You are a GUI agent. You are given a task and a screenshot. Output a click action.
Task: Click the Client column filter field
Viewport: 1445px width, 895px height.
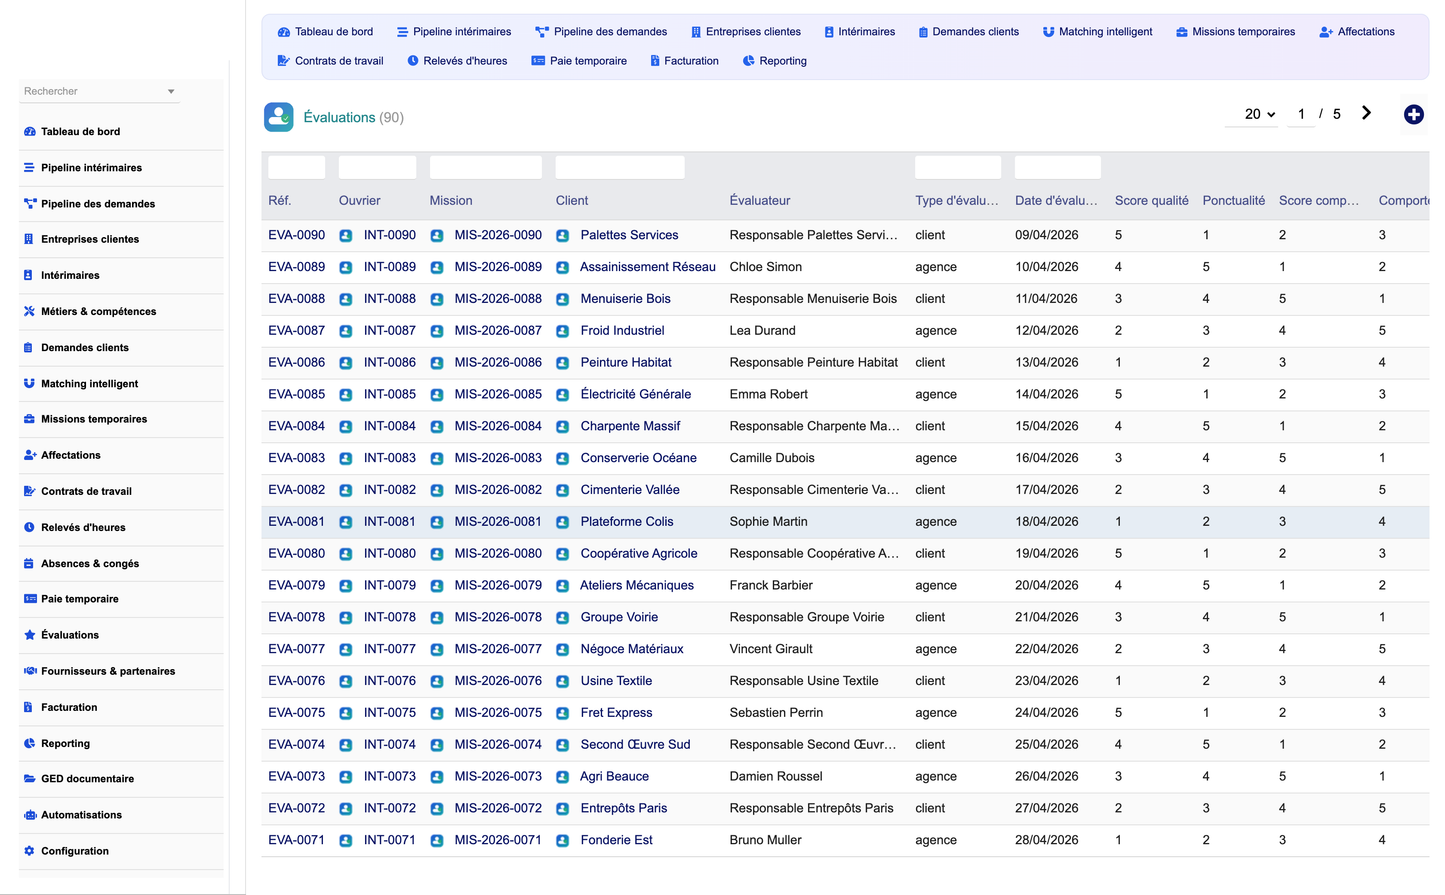[x=620, y=167]
